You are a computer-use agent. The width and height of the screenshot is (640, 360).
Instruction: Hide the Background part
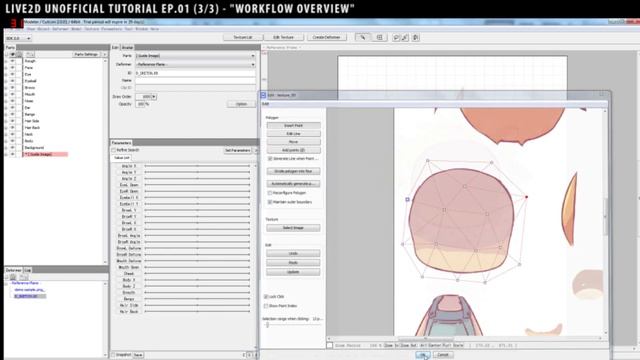12,148
